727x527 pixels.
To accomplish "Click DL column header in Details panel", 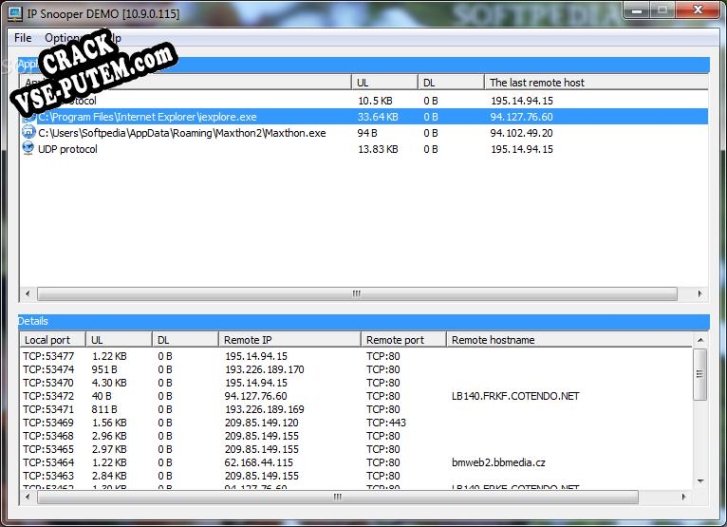I will pos(185,340).
